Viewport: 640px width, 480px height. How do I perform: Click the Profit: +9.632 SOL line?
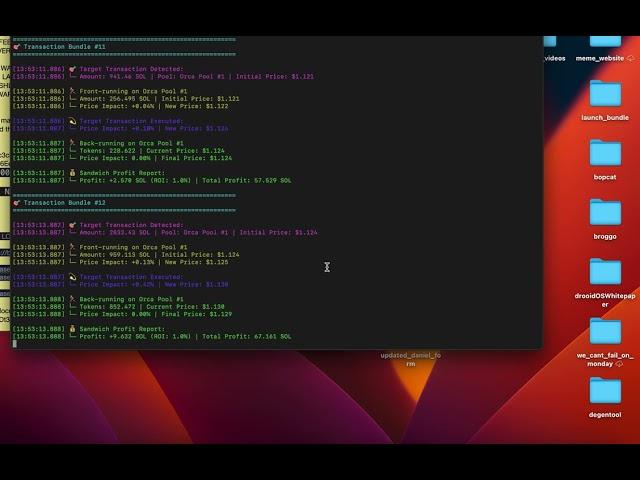(152, 336)
